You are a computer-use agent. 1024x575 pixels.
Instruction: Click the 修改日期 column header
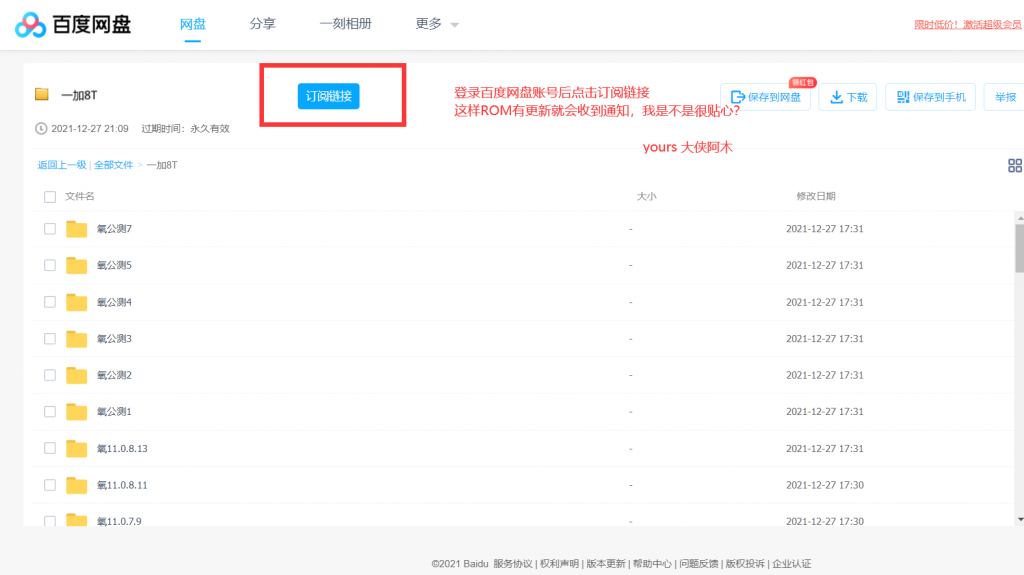pyautogui.click(x=816, y=196)
